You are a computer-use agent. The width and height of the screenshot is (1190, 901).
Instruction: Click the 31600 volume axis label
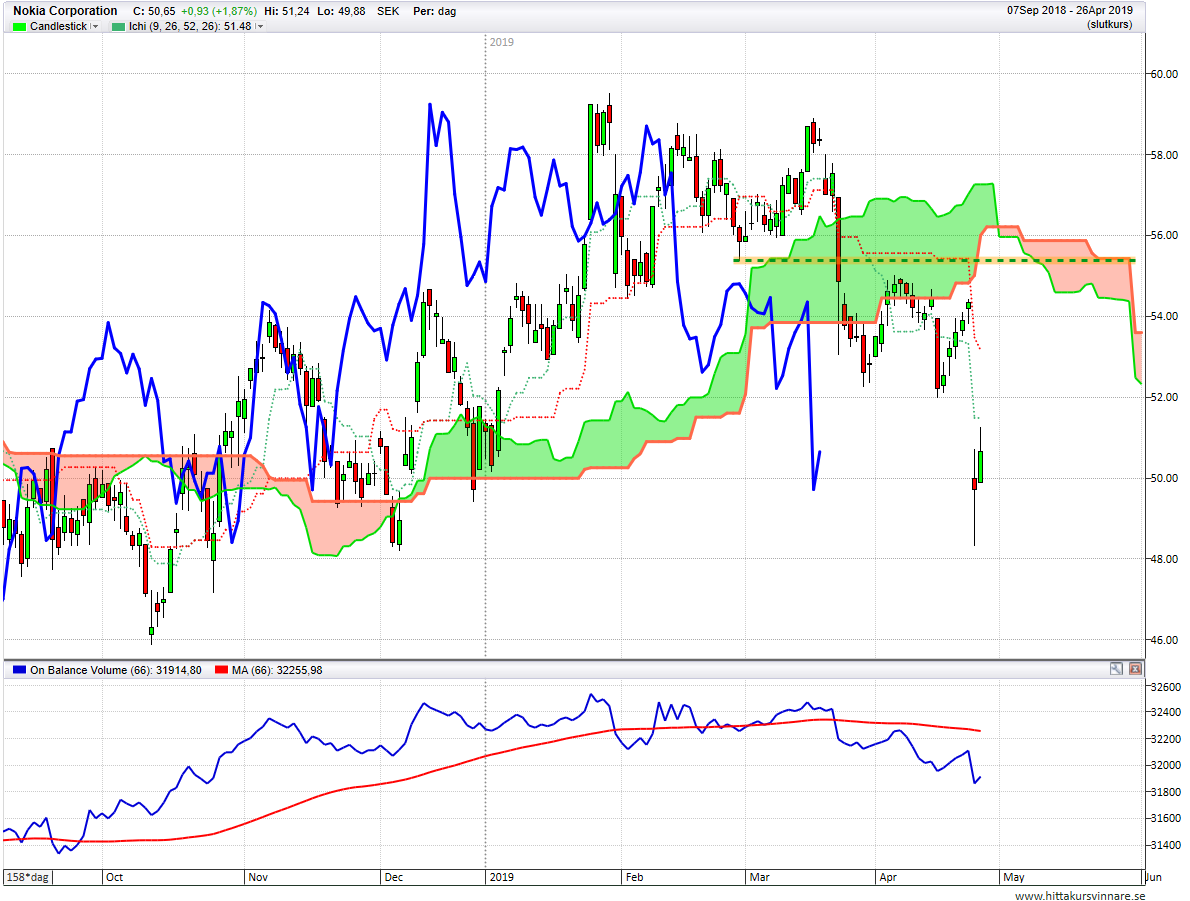click(x=1166, y=818)
